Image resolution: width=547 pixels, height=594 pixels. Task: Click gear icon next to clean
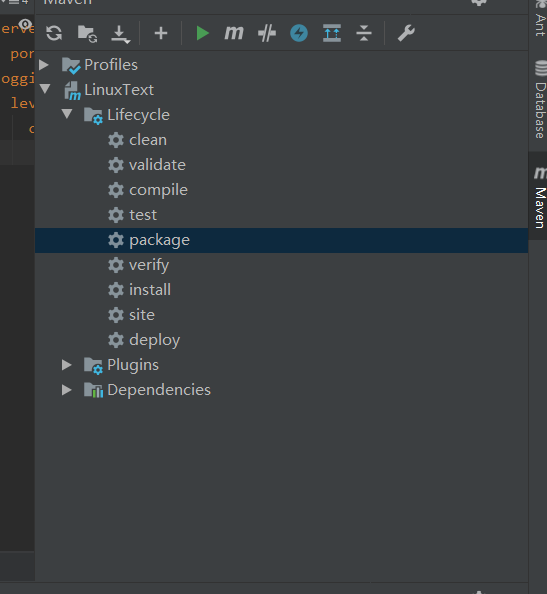point(116,140)
